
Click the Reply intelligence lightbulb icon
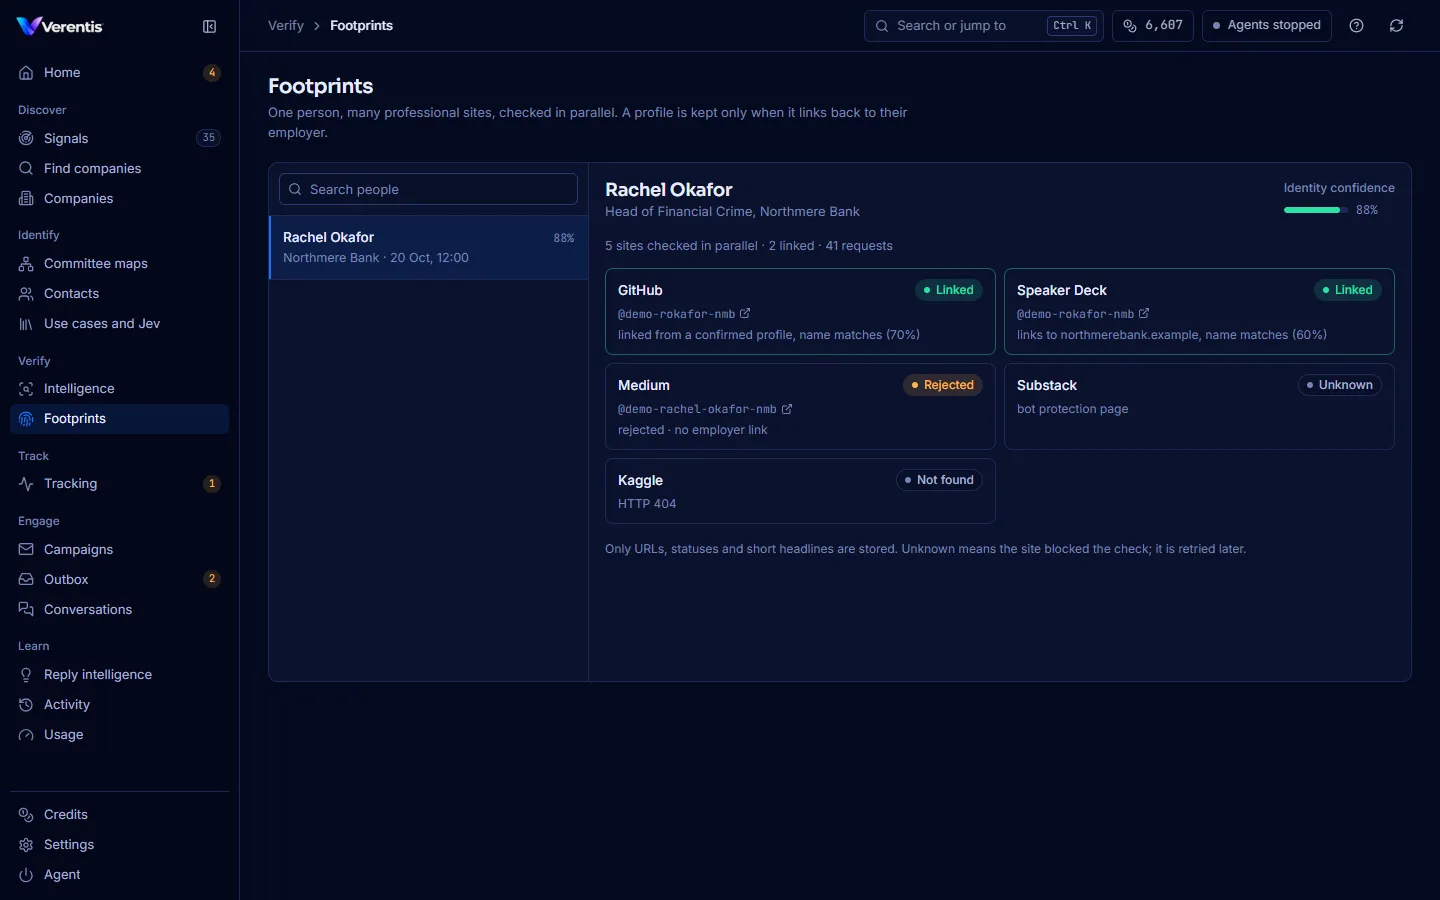pos(26,675)
